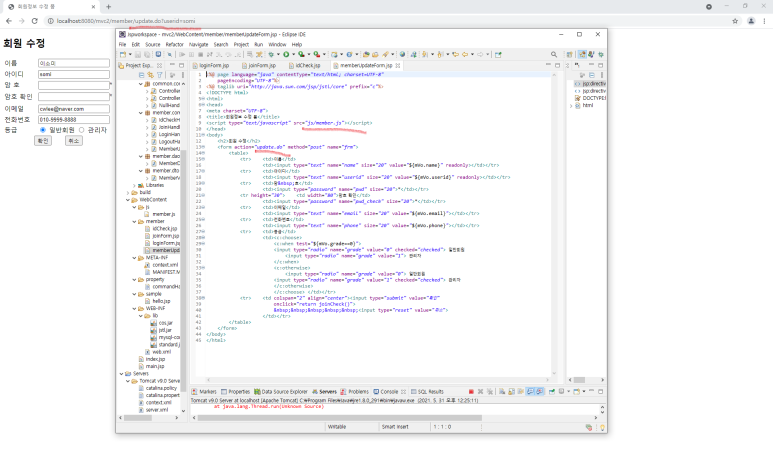Click the 확인 submit button
This screenshot has height=451, width=773.
pyautogui.click(x=43, y=141)
